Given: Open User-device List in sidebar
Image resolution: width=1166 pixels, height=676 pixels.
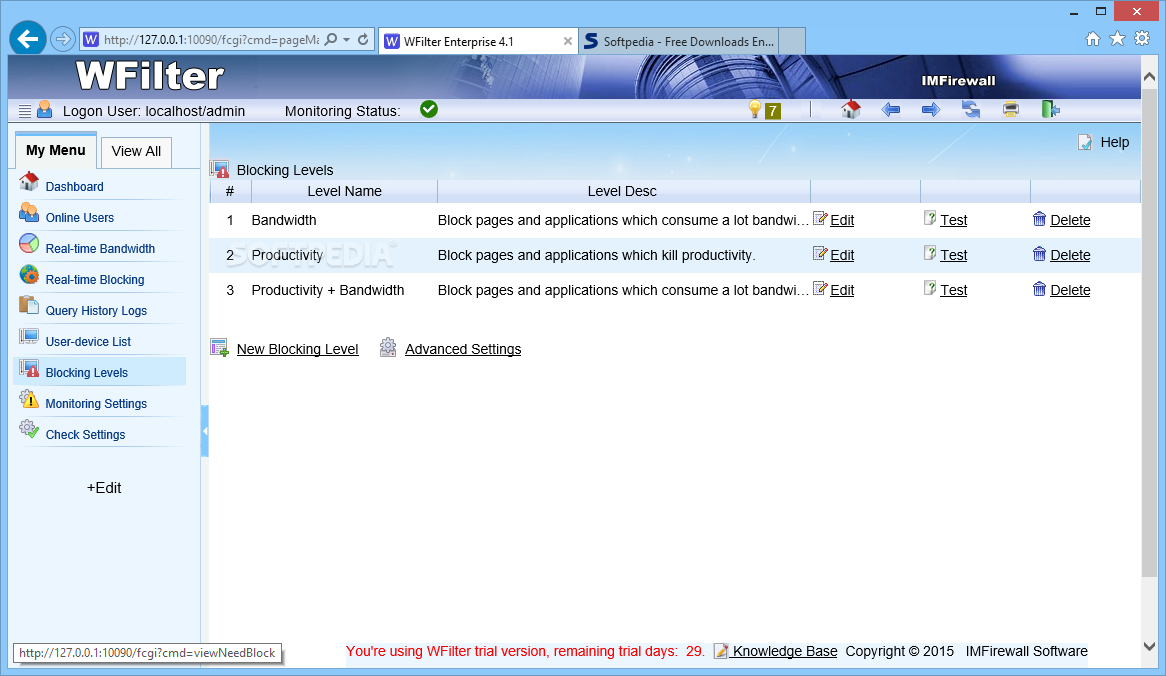Looking at the screenshot, I should point(88,342).
